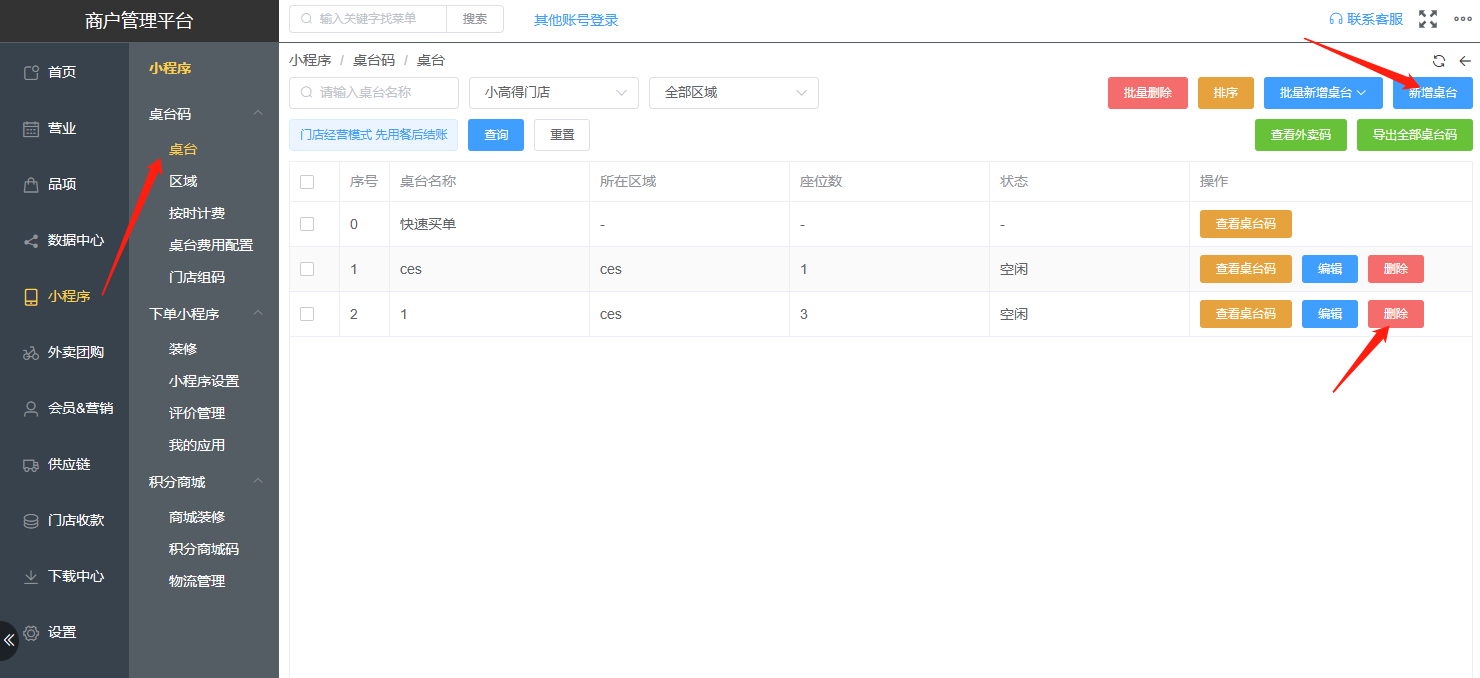The width and height of the screenshot is (1480, 678).
Task: Click the 下载中心 download icon
Action: (31, 576)
